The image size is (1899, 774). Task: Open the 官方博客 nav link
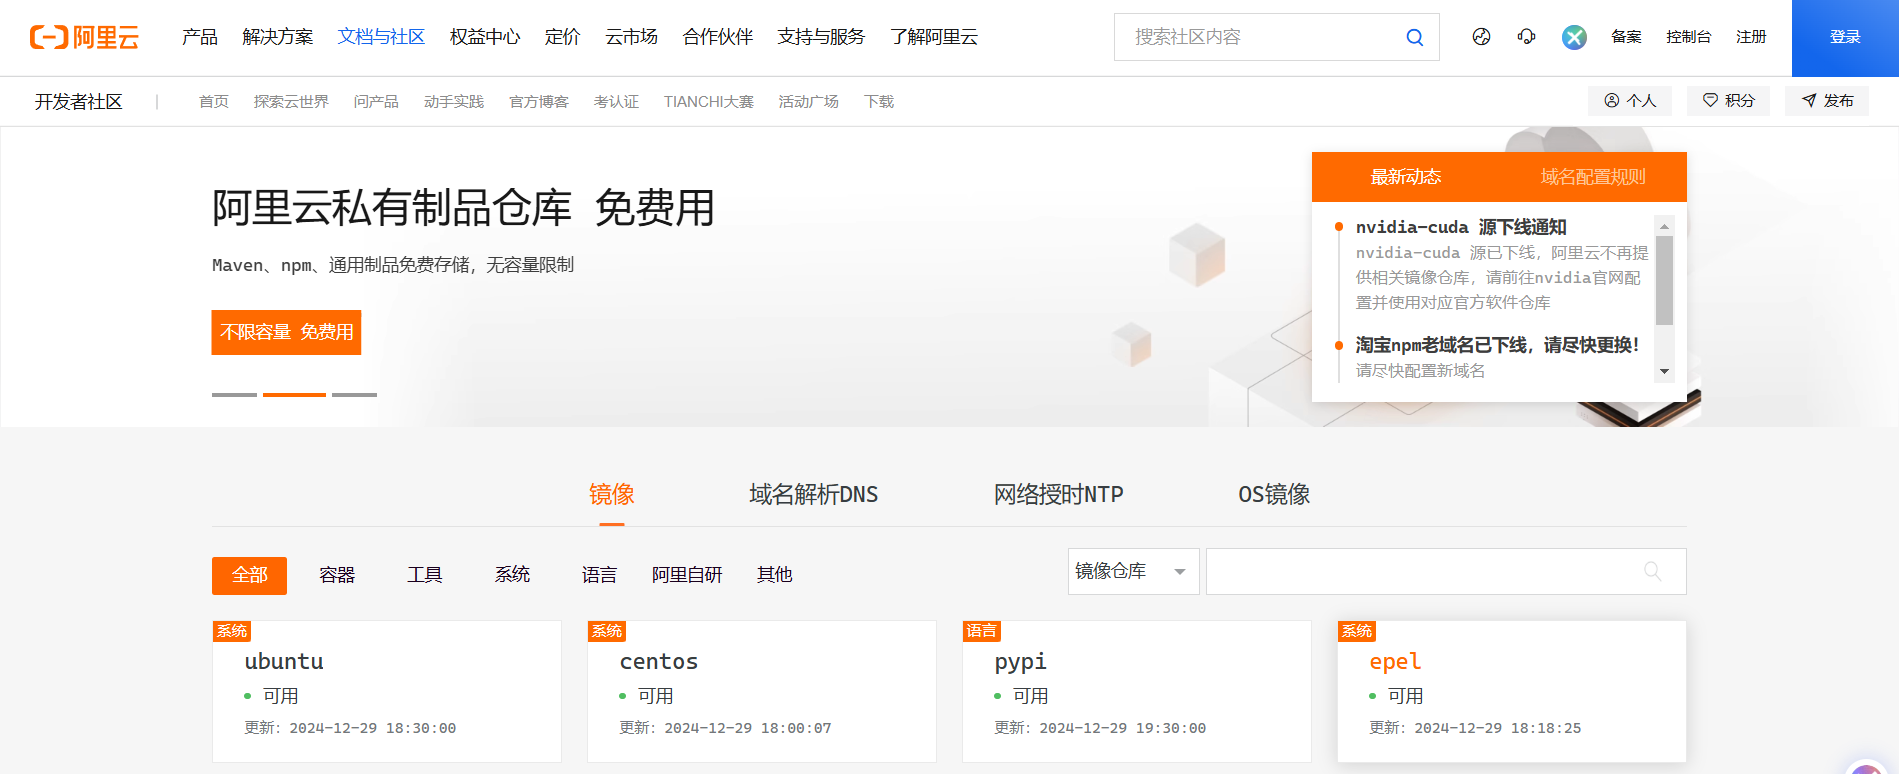click(539, 102)
